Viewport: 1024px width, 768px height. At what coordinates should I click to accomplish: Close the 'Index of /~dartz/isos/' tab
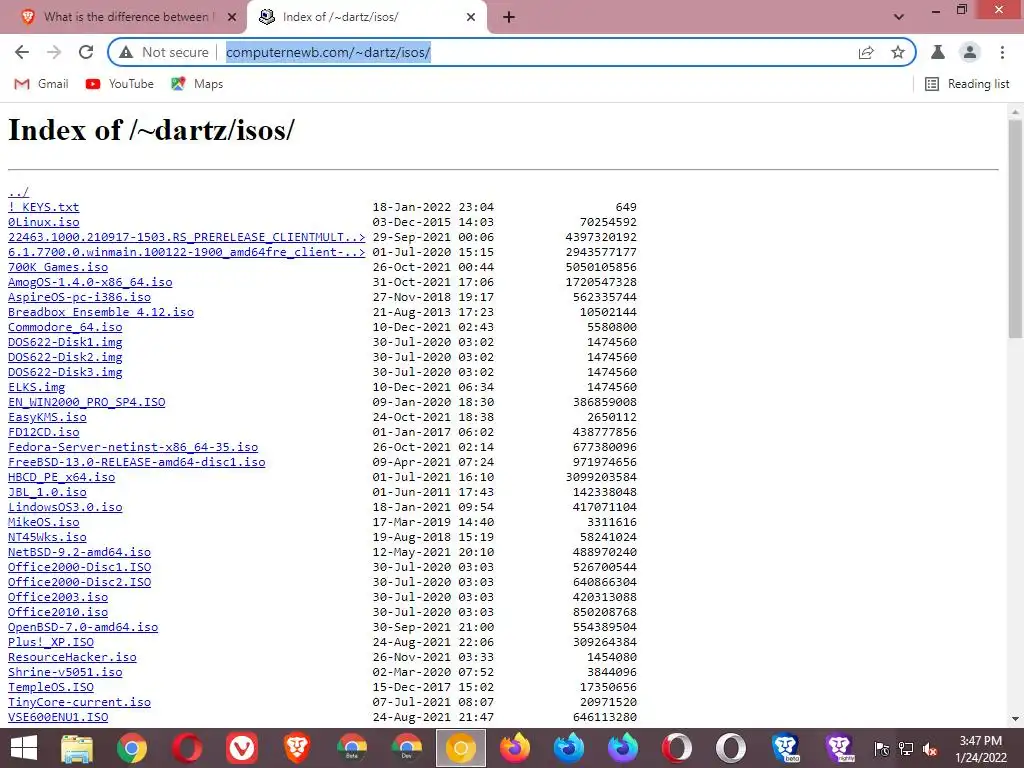(x=471, y=17)
